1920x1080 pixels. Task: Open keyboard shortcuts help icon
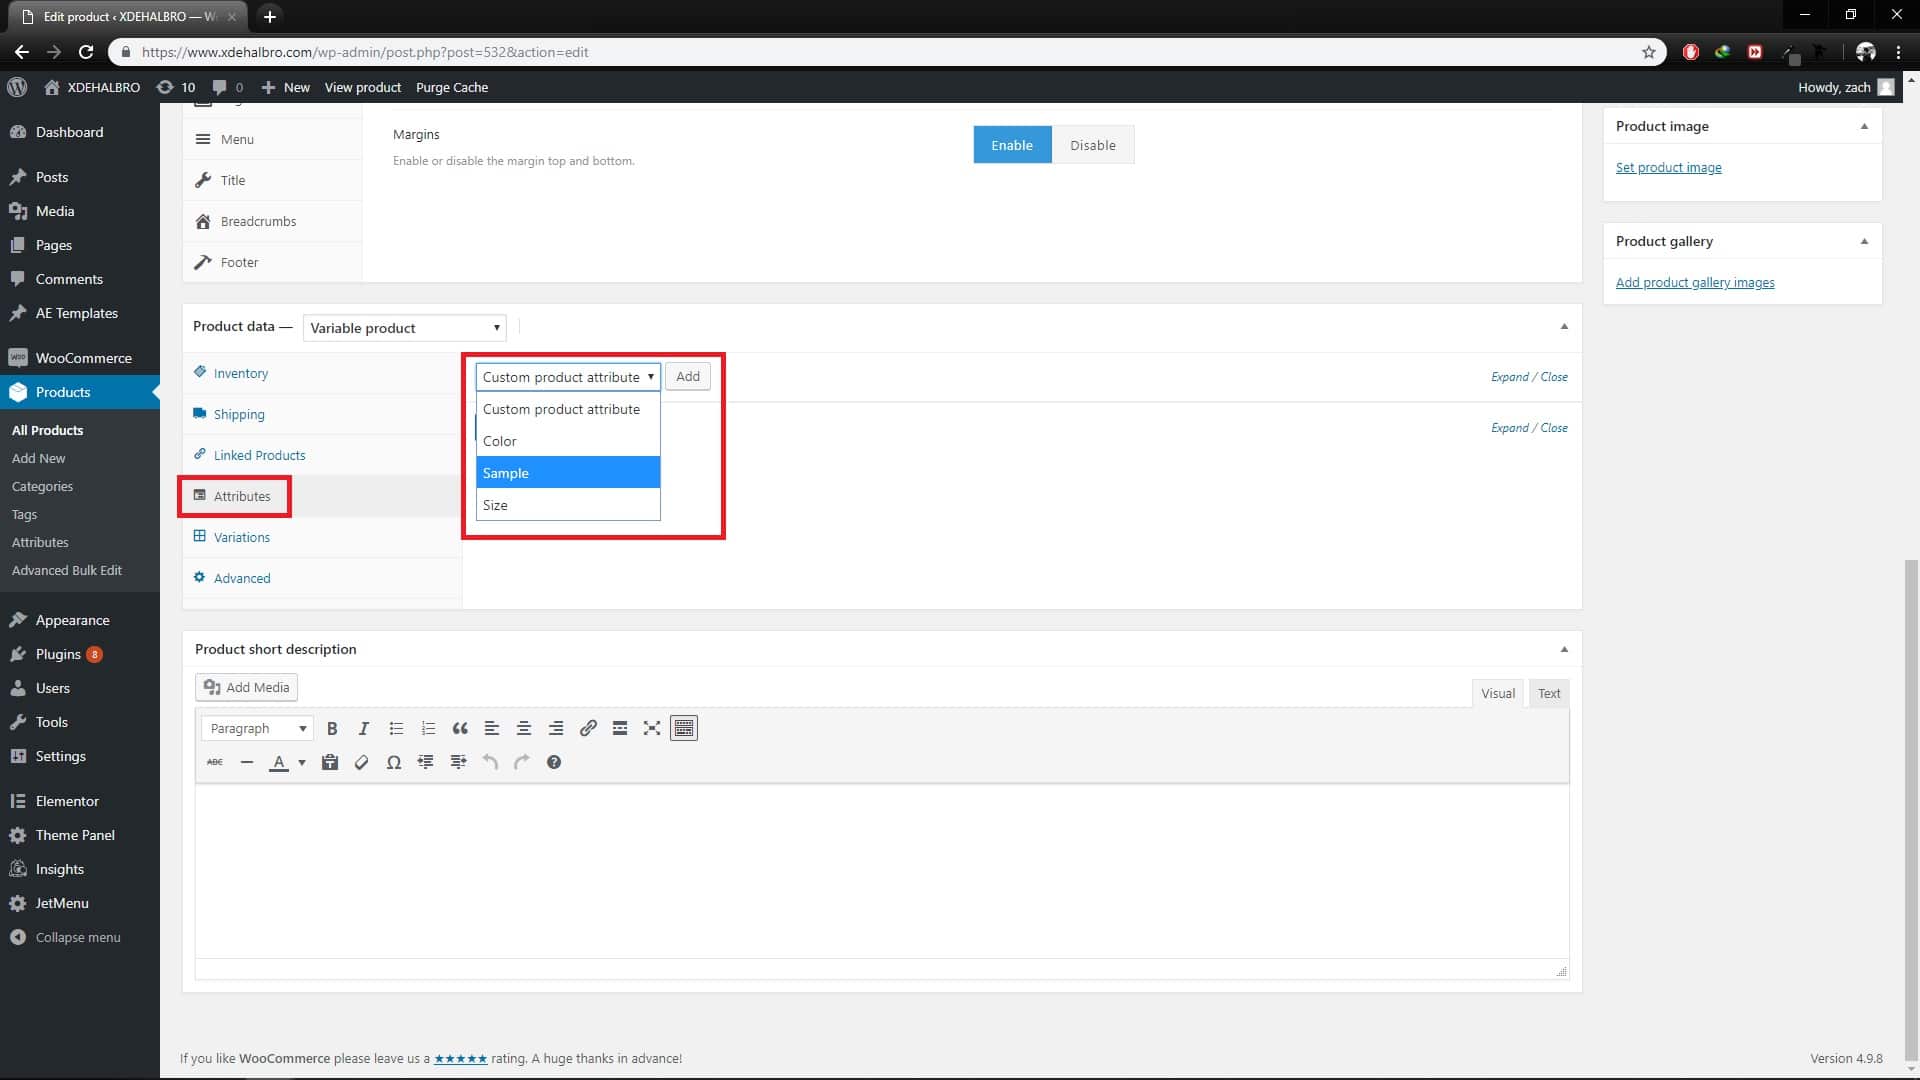pos(554,762)
